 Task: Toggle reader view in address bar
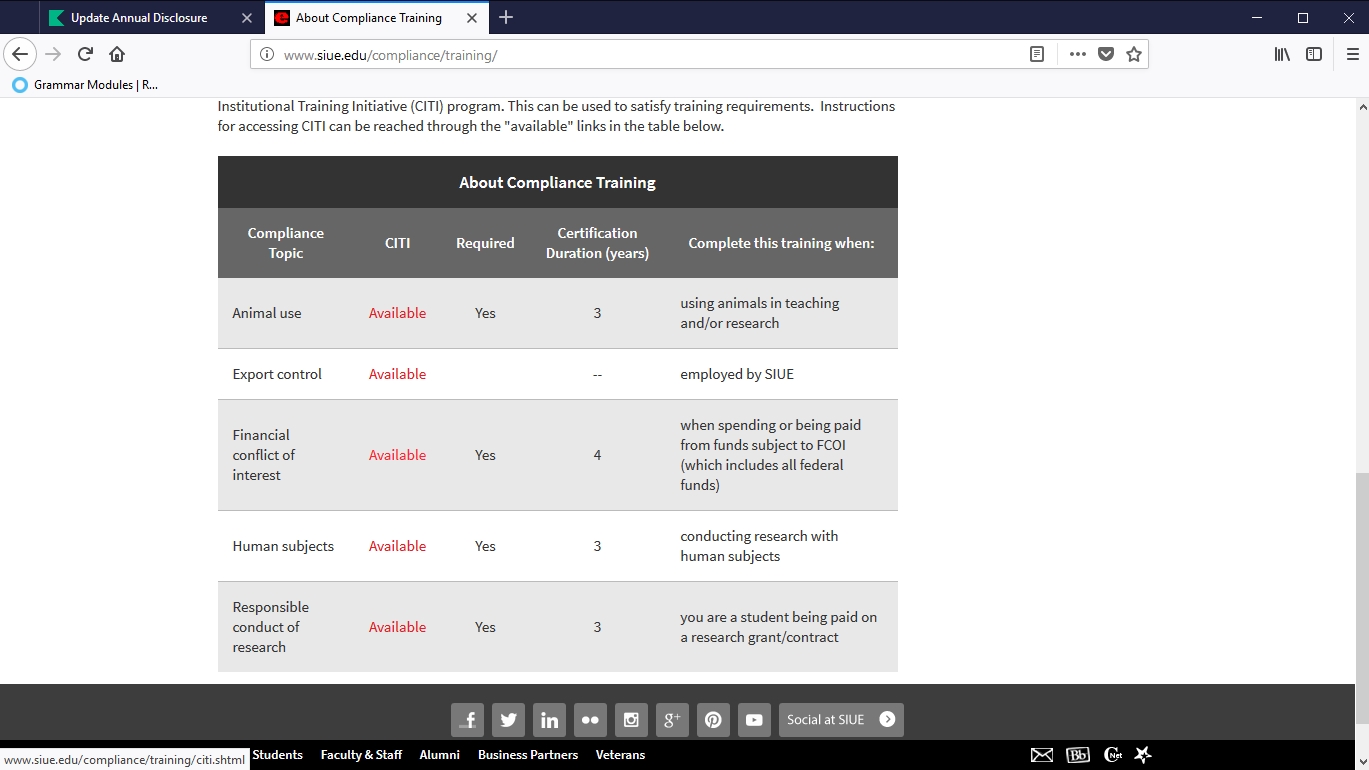[x=1037, y=55]
